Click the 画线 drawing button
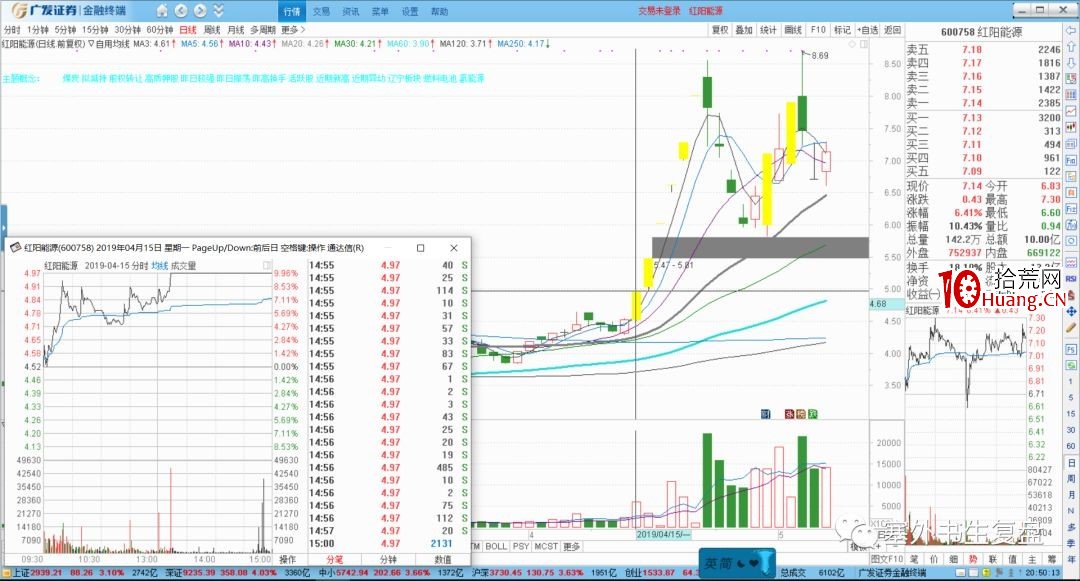This screenshot has width=1080, height=581. click(793, 30)
